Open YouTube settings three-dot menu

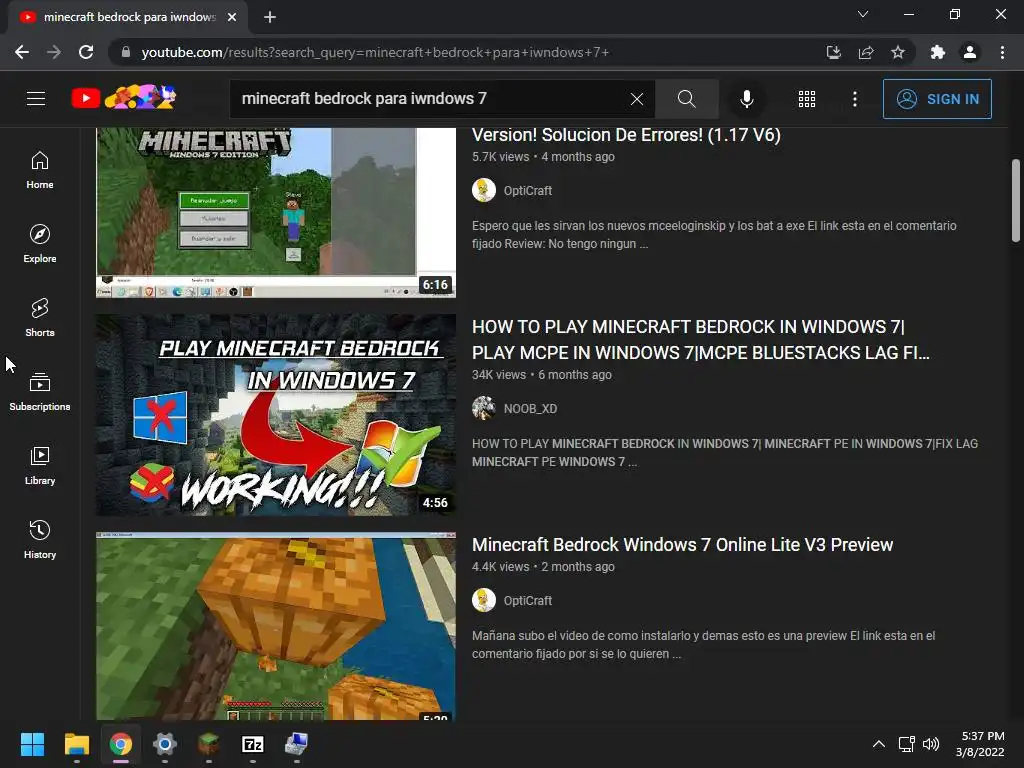pyautogui.click(x=855, y=99)
